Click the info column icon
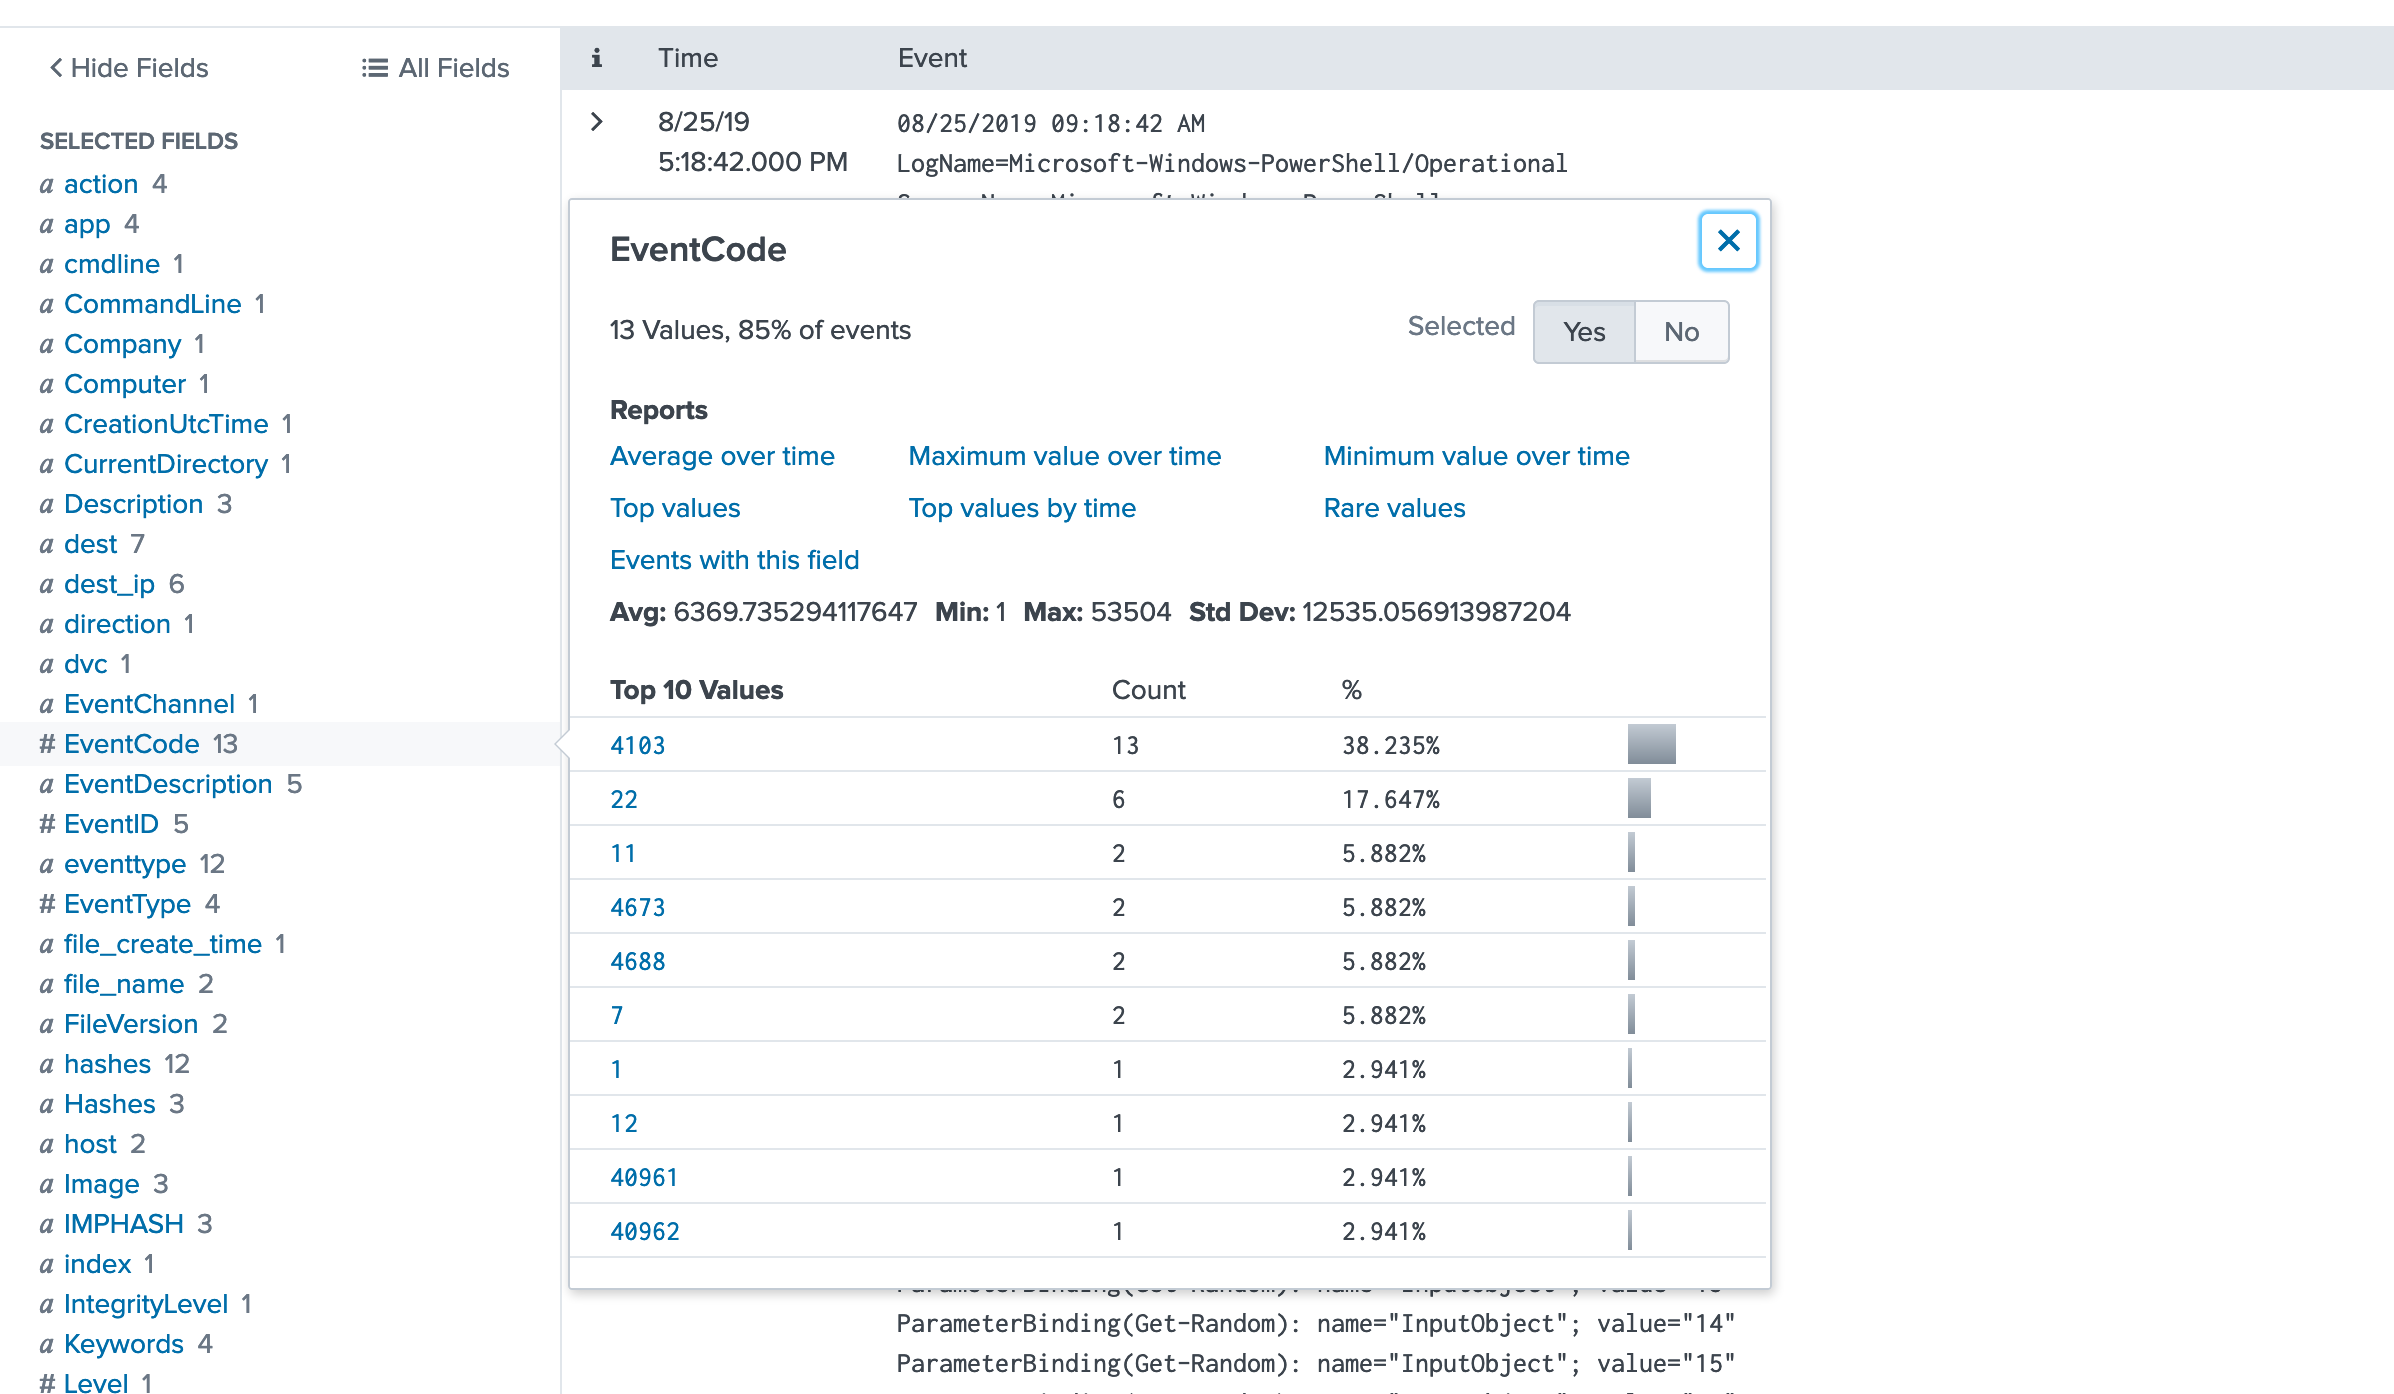Viewport: 2394px width, 1394px height. pos(596,58)
